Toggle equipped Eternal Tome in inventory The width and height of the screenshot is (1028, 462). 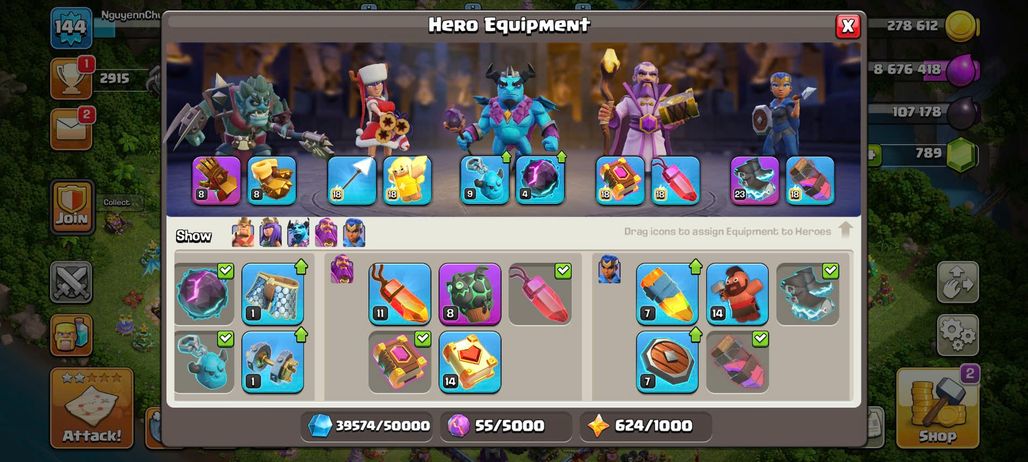coord(399,362)
